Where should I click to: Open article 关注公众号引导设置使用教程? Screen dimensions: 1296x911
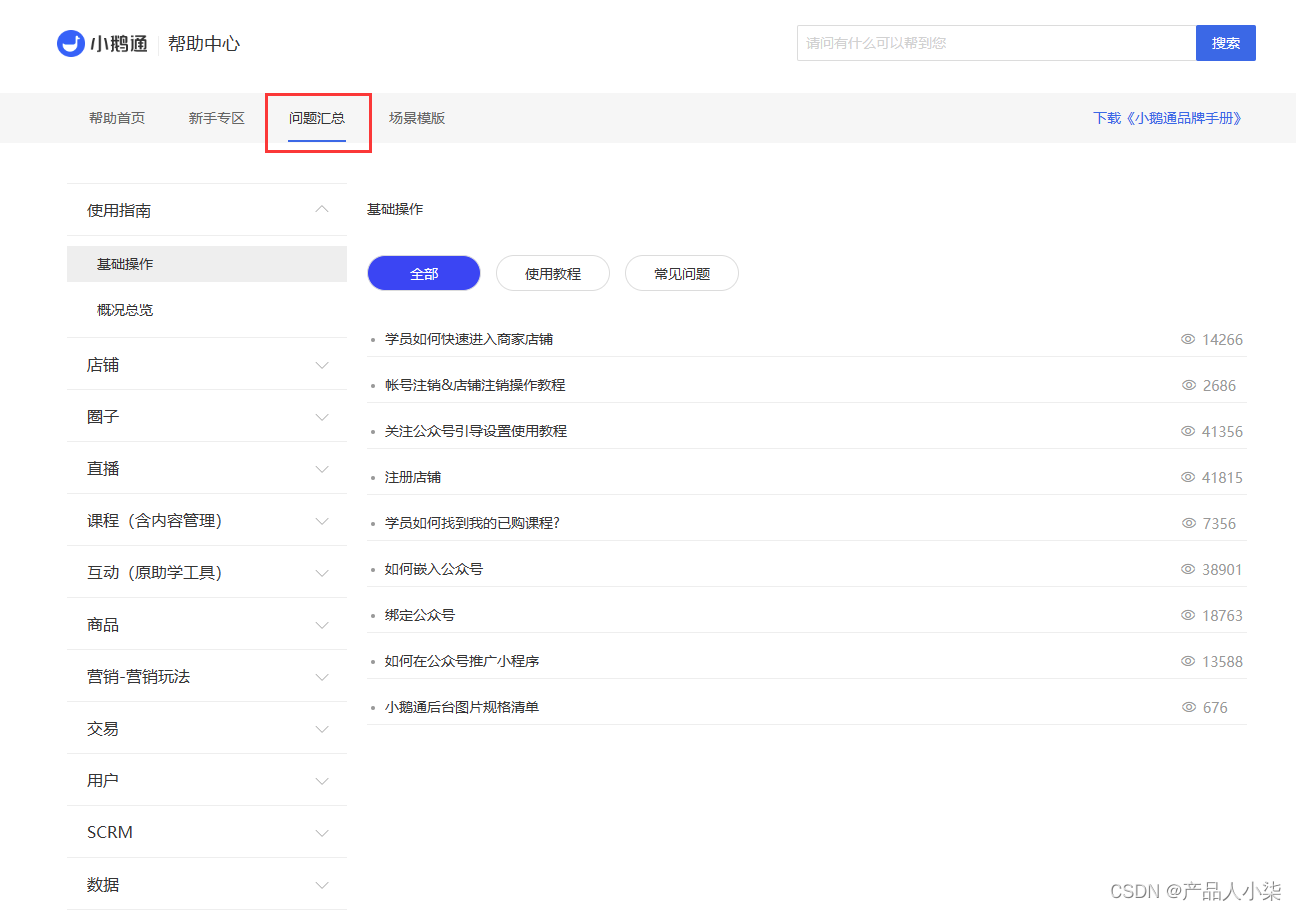[476, 431]
